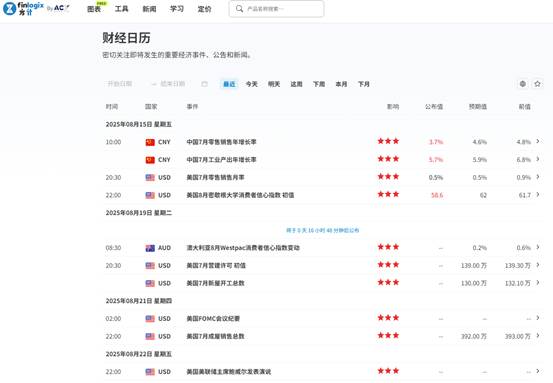Click the Australia flag in AUD row

tap(150, 248)
